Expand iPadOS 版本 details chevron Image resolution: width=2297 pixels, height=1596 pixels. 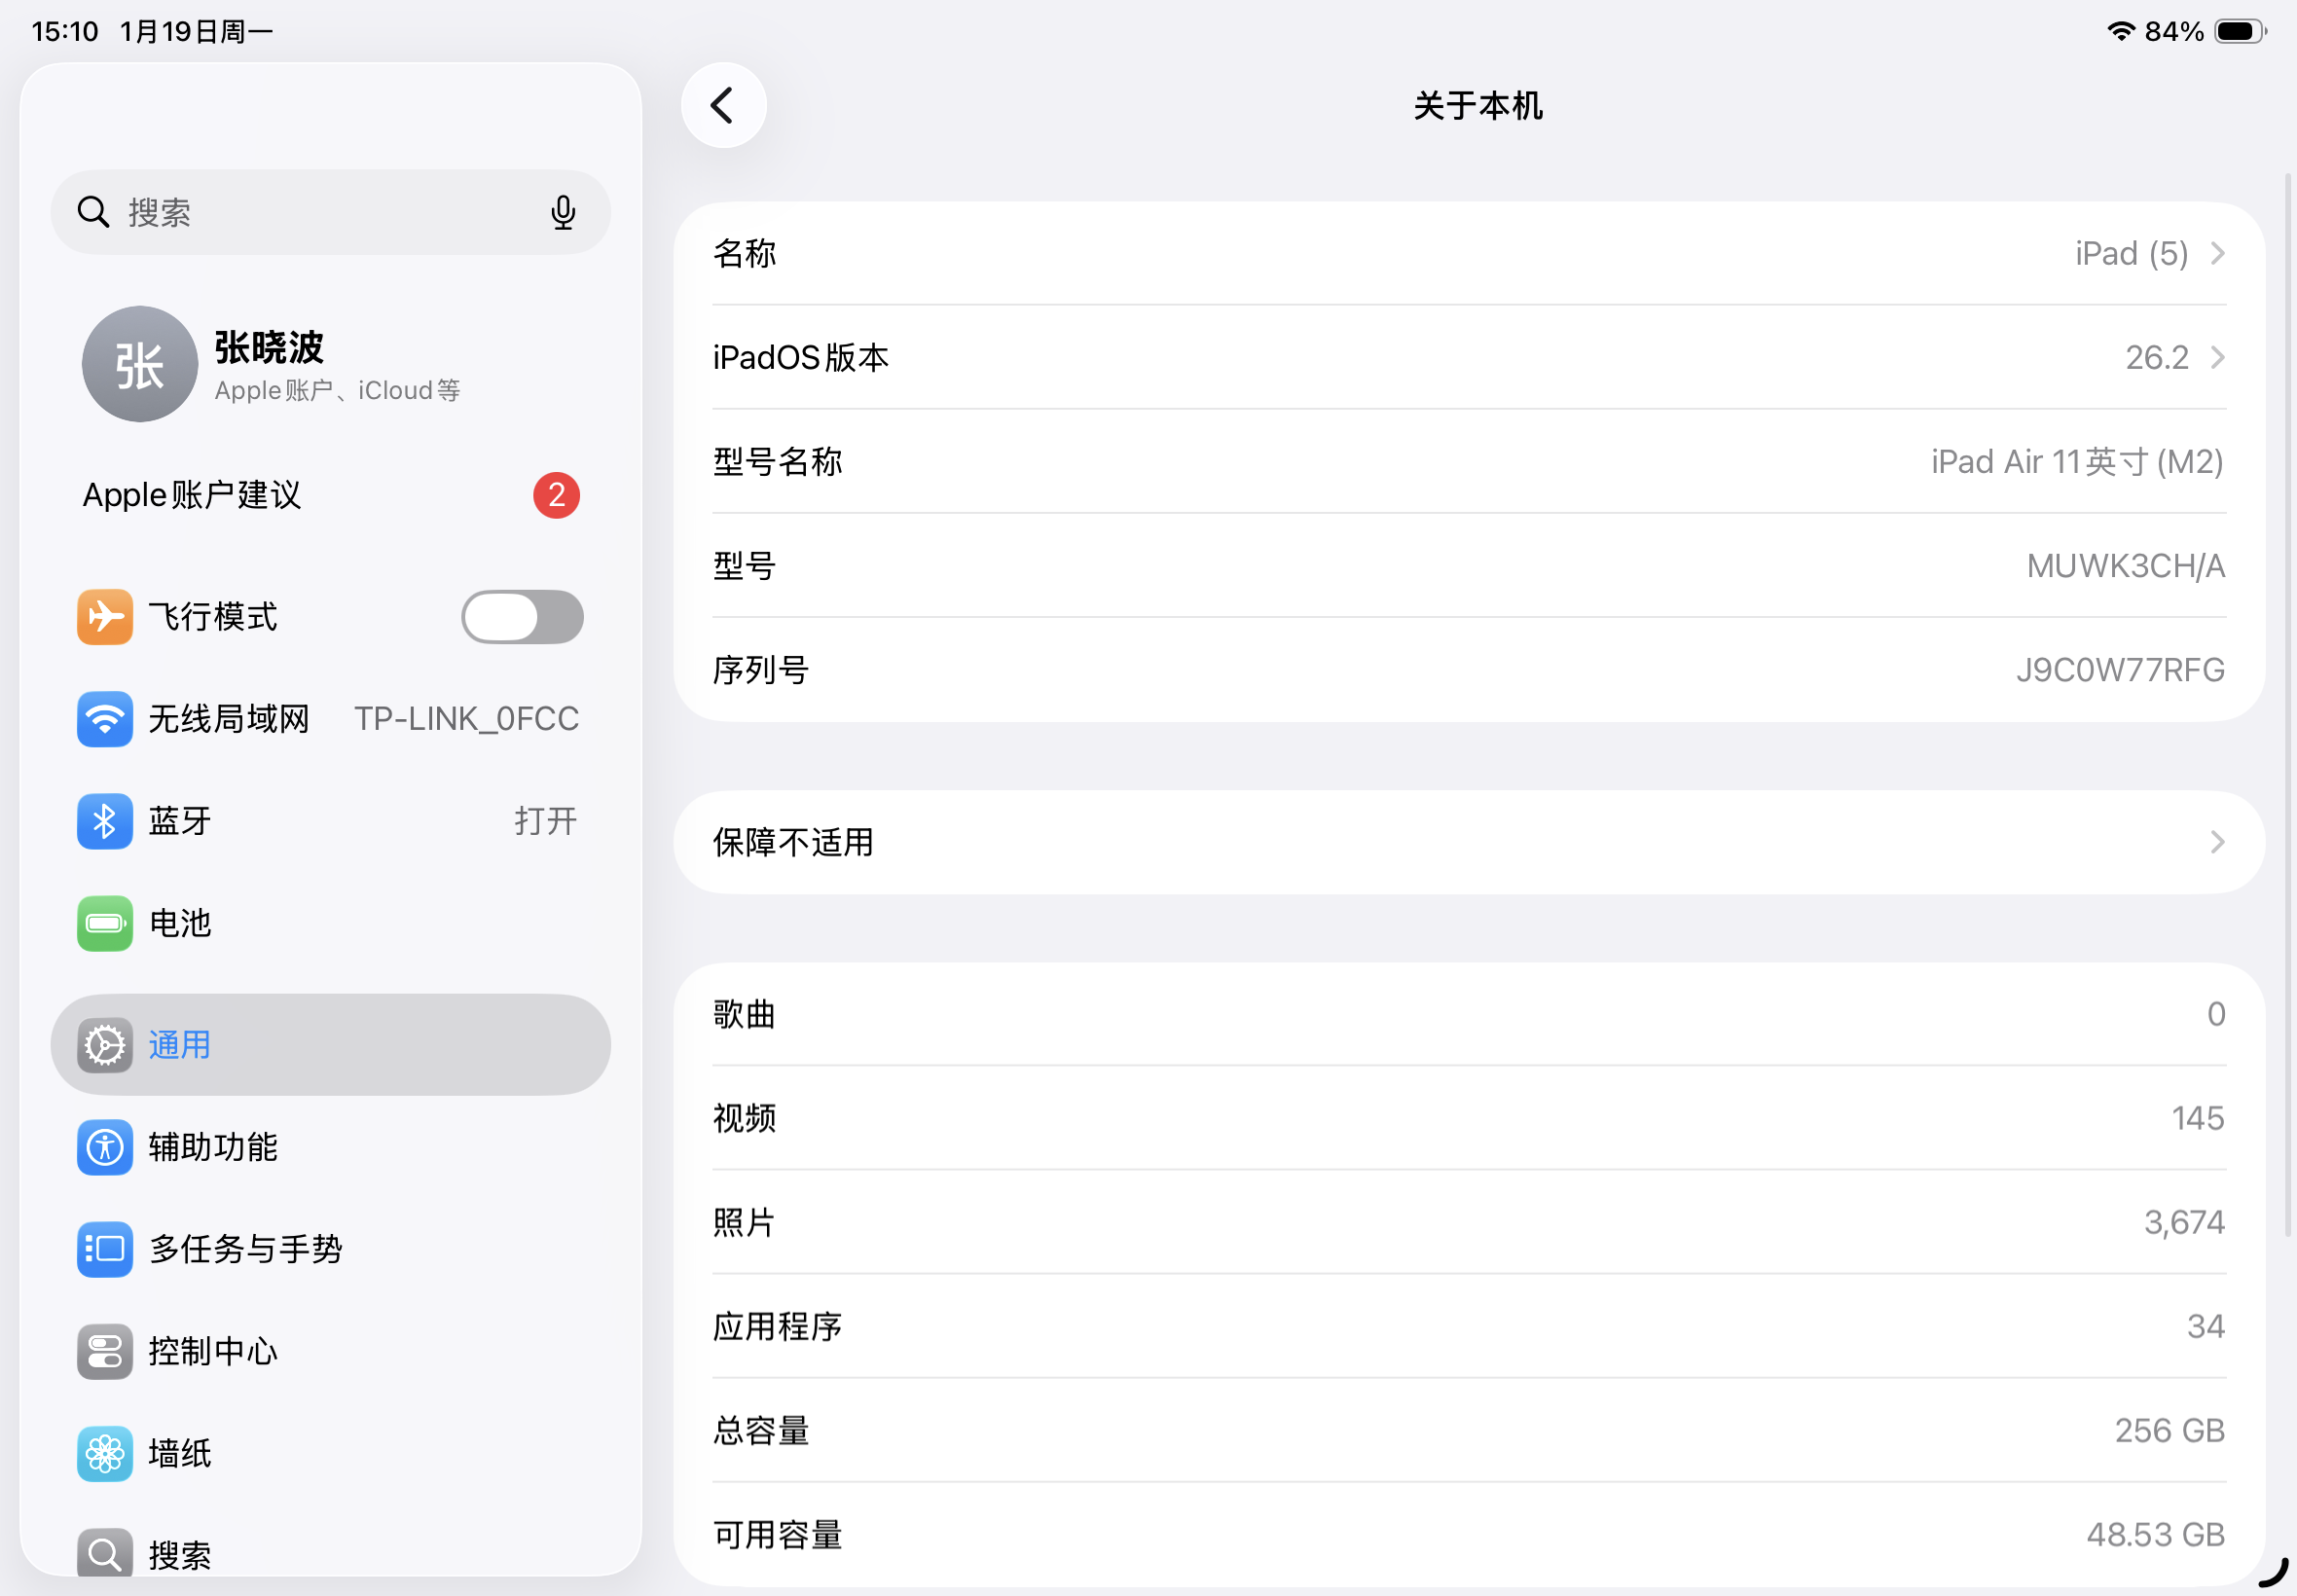point(2218,358)
